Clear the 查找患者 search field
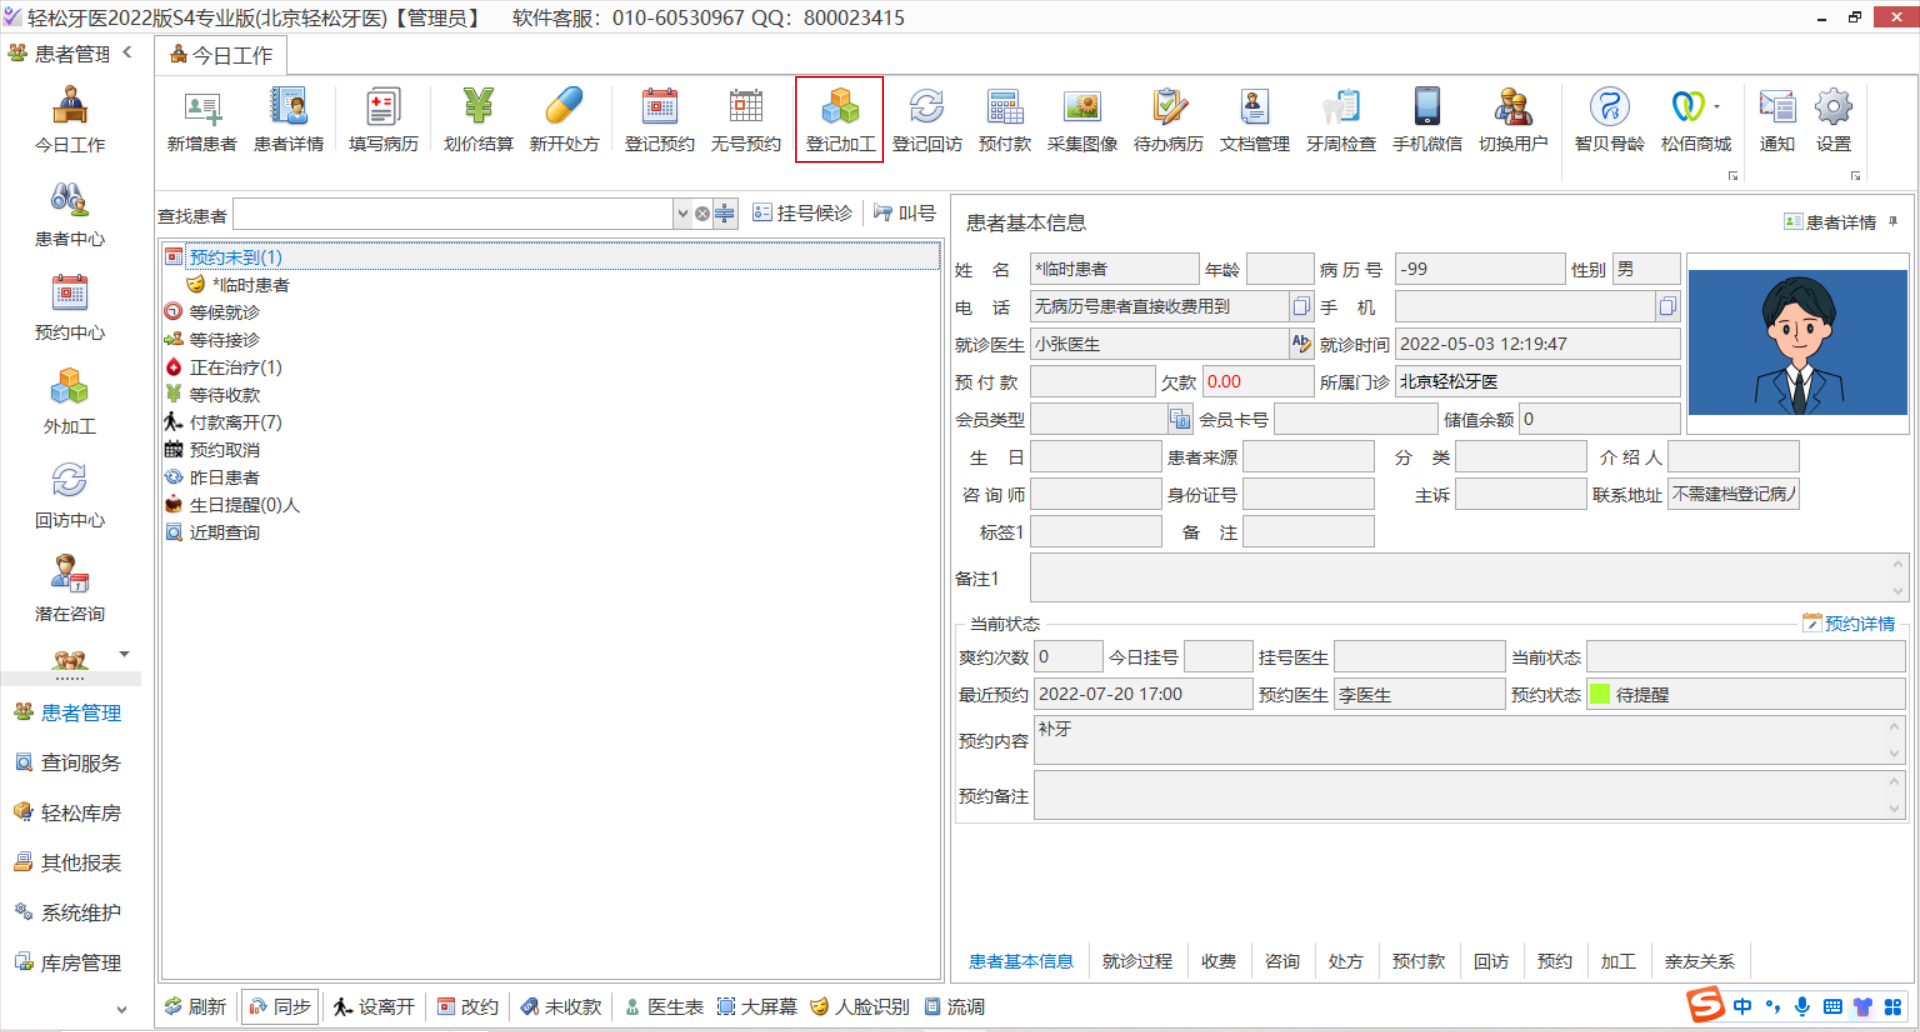This screenshot has width=1920, height=1032. [x=702, y=214]
